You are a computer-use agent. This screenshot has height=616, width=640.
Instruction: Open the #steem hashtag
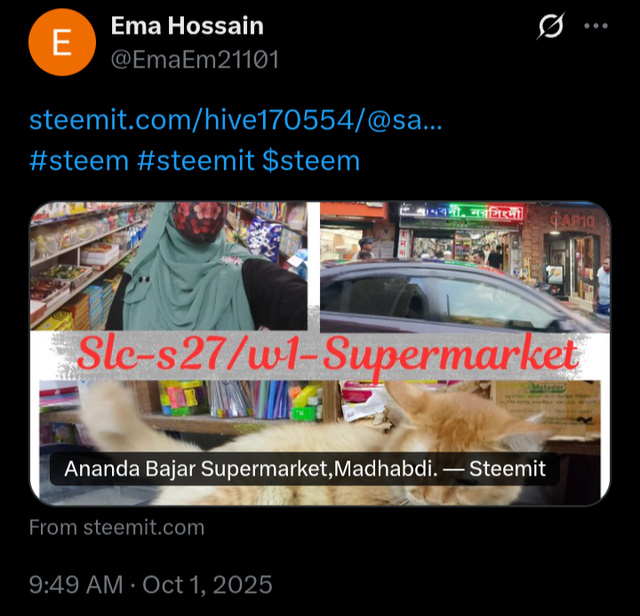(79, 161)
